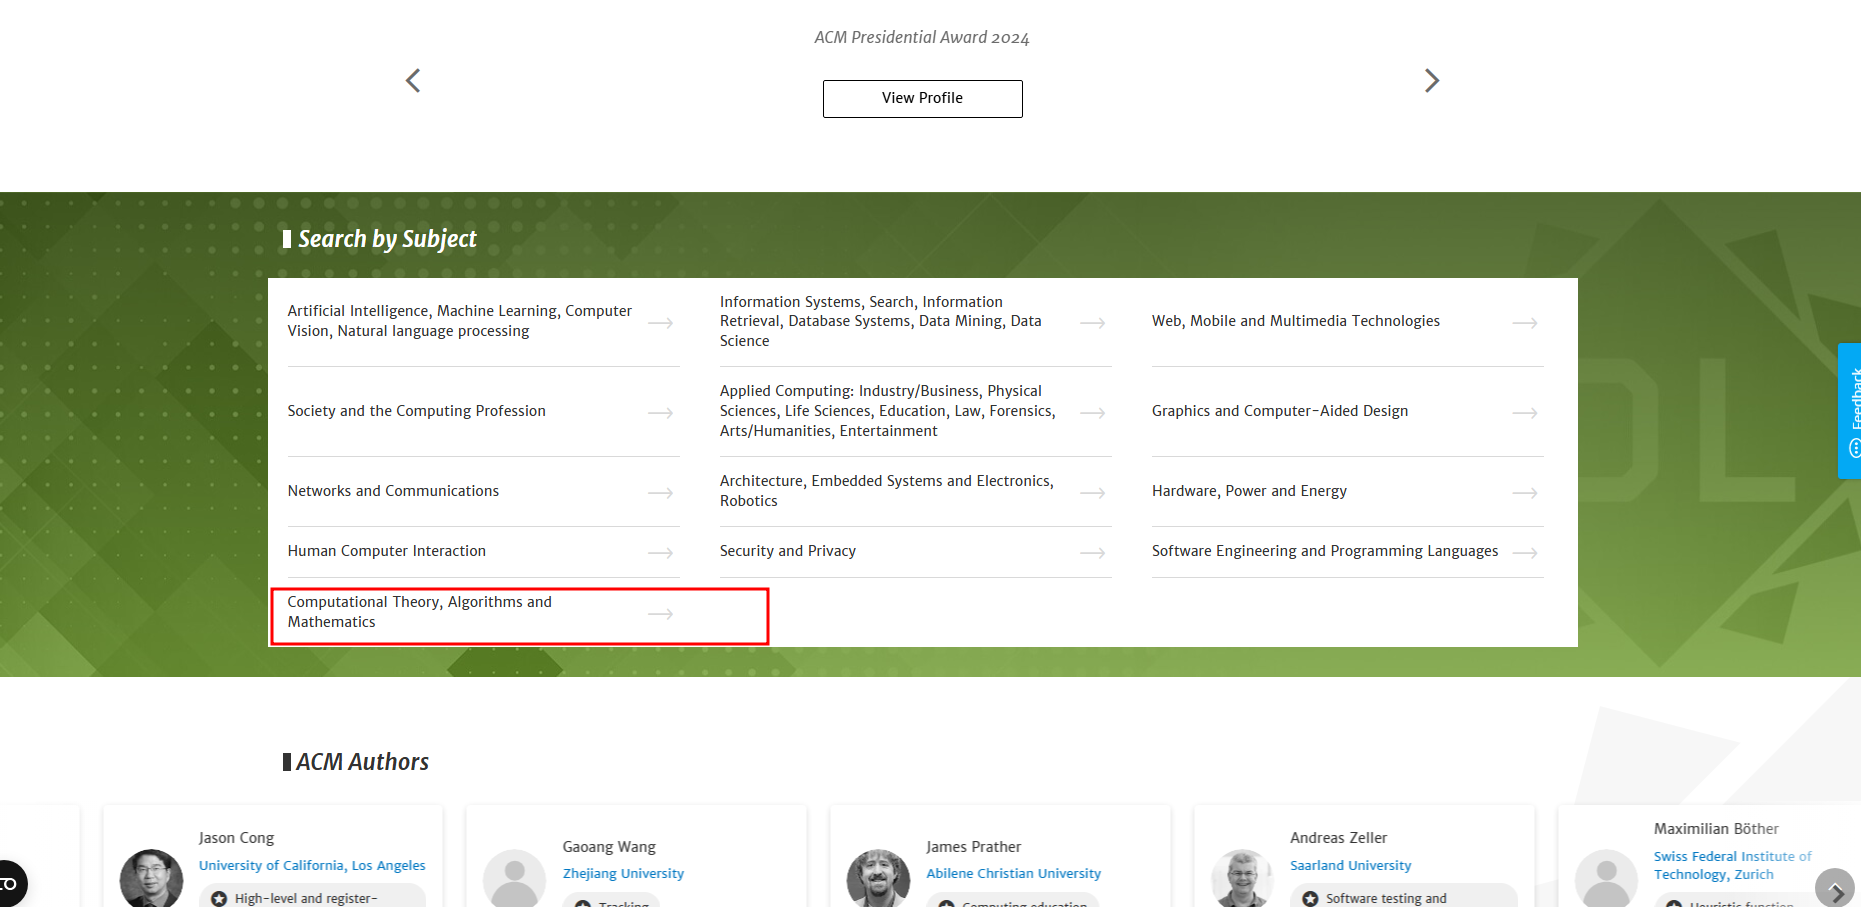Open Software Engineering and Programming Languages
The height and width of the screenshot is (907, 1861).
1324,551
